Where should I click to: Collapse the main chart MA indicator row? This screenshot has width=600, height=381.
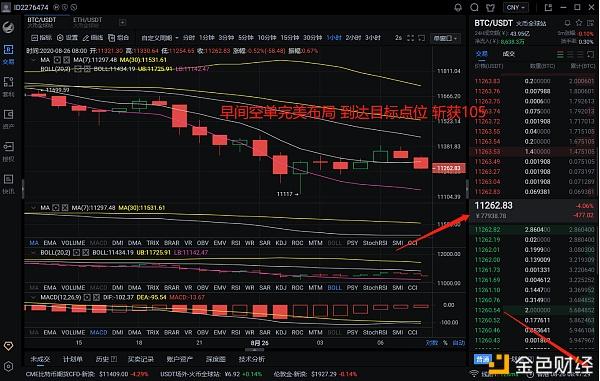[x=33, y=60]
